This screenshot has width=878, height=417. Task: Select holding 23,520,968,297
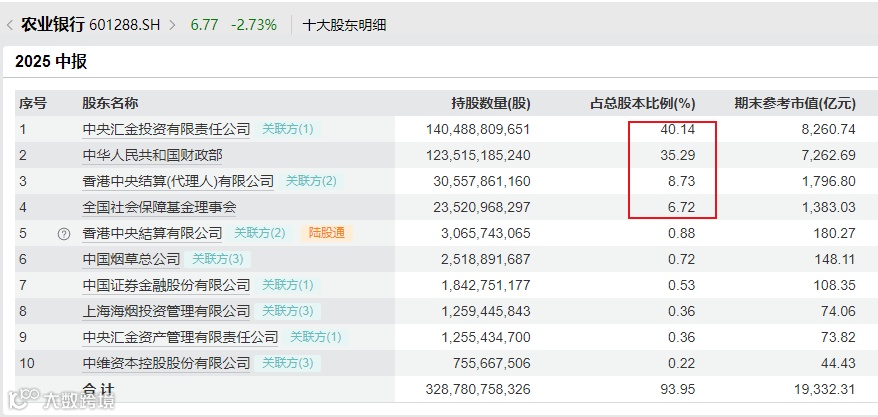coord(482,207)
